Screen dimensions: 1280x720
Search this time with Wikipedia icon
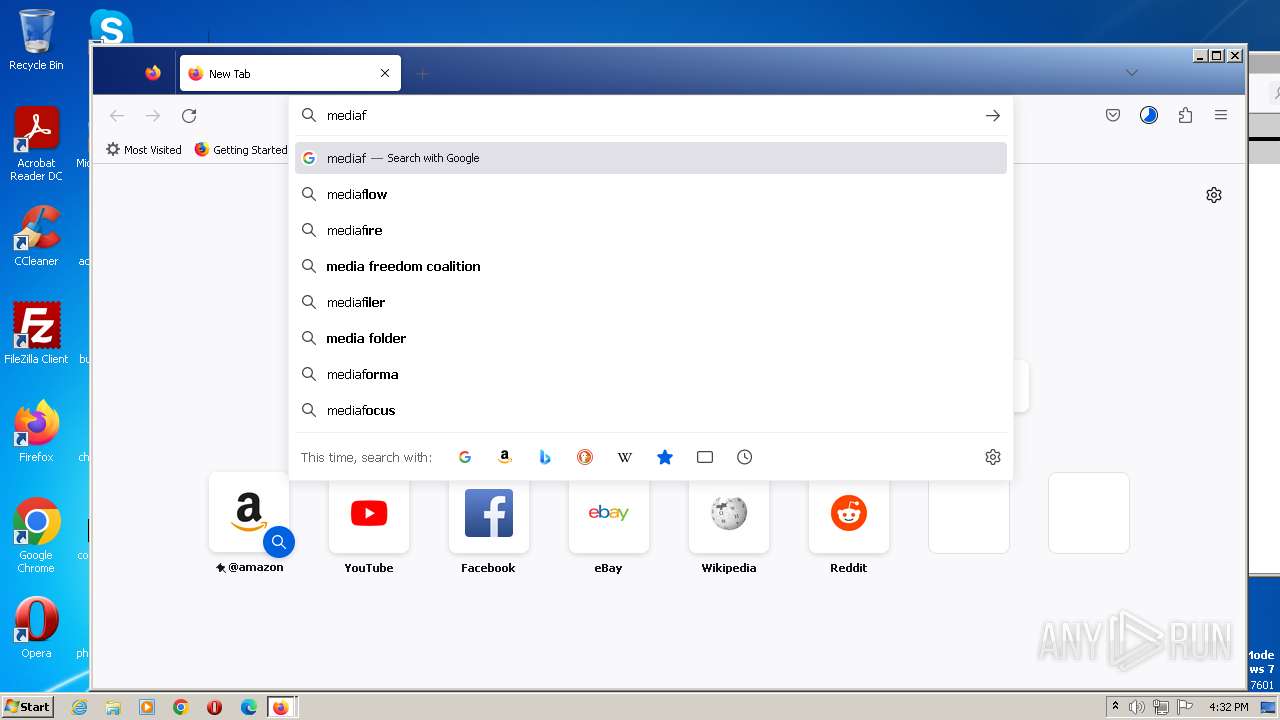625,457
